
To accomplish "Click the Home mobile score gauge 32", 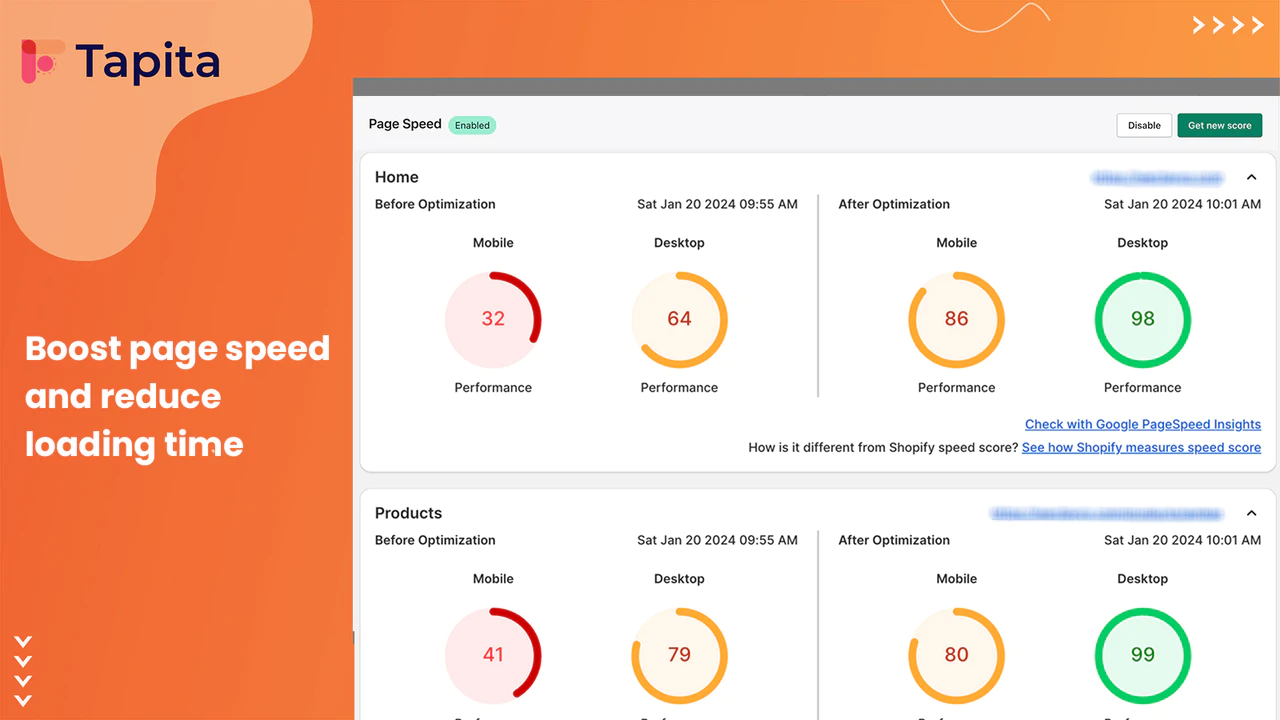I will [493, 319].
